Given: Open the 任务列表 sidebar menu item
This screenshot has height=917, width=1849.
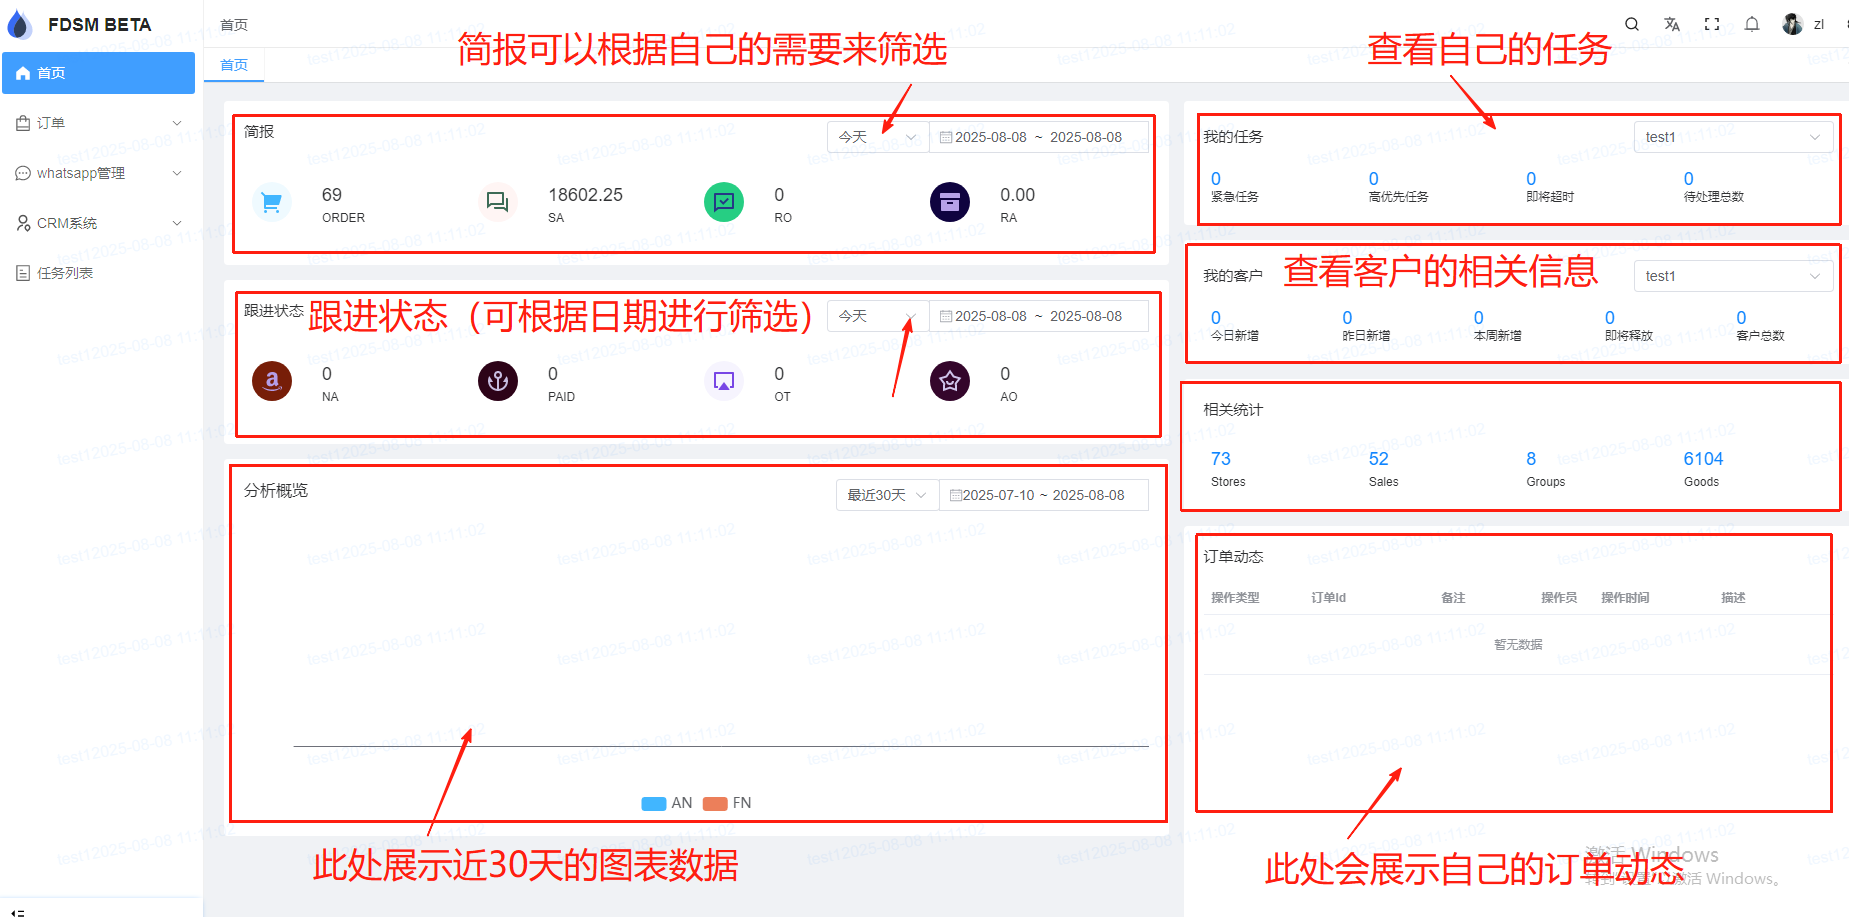Looking at the screenshot, I should click(x=65, y=273).
